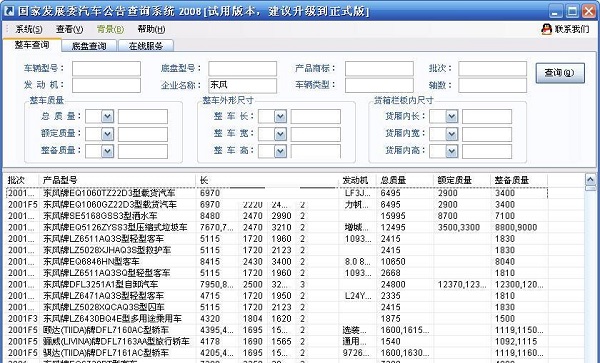Viewport: 600px width, 363px height.
Task: Click the QQ penguin contact icon
Action: click(x=546, y=29)
